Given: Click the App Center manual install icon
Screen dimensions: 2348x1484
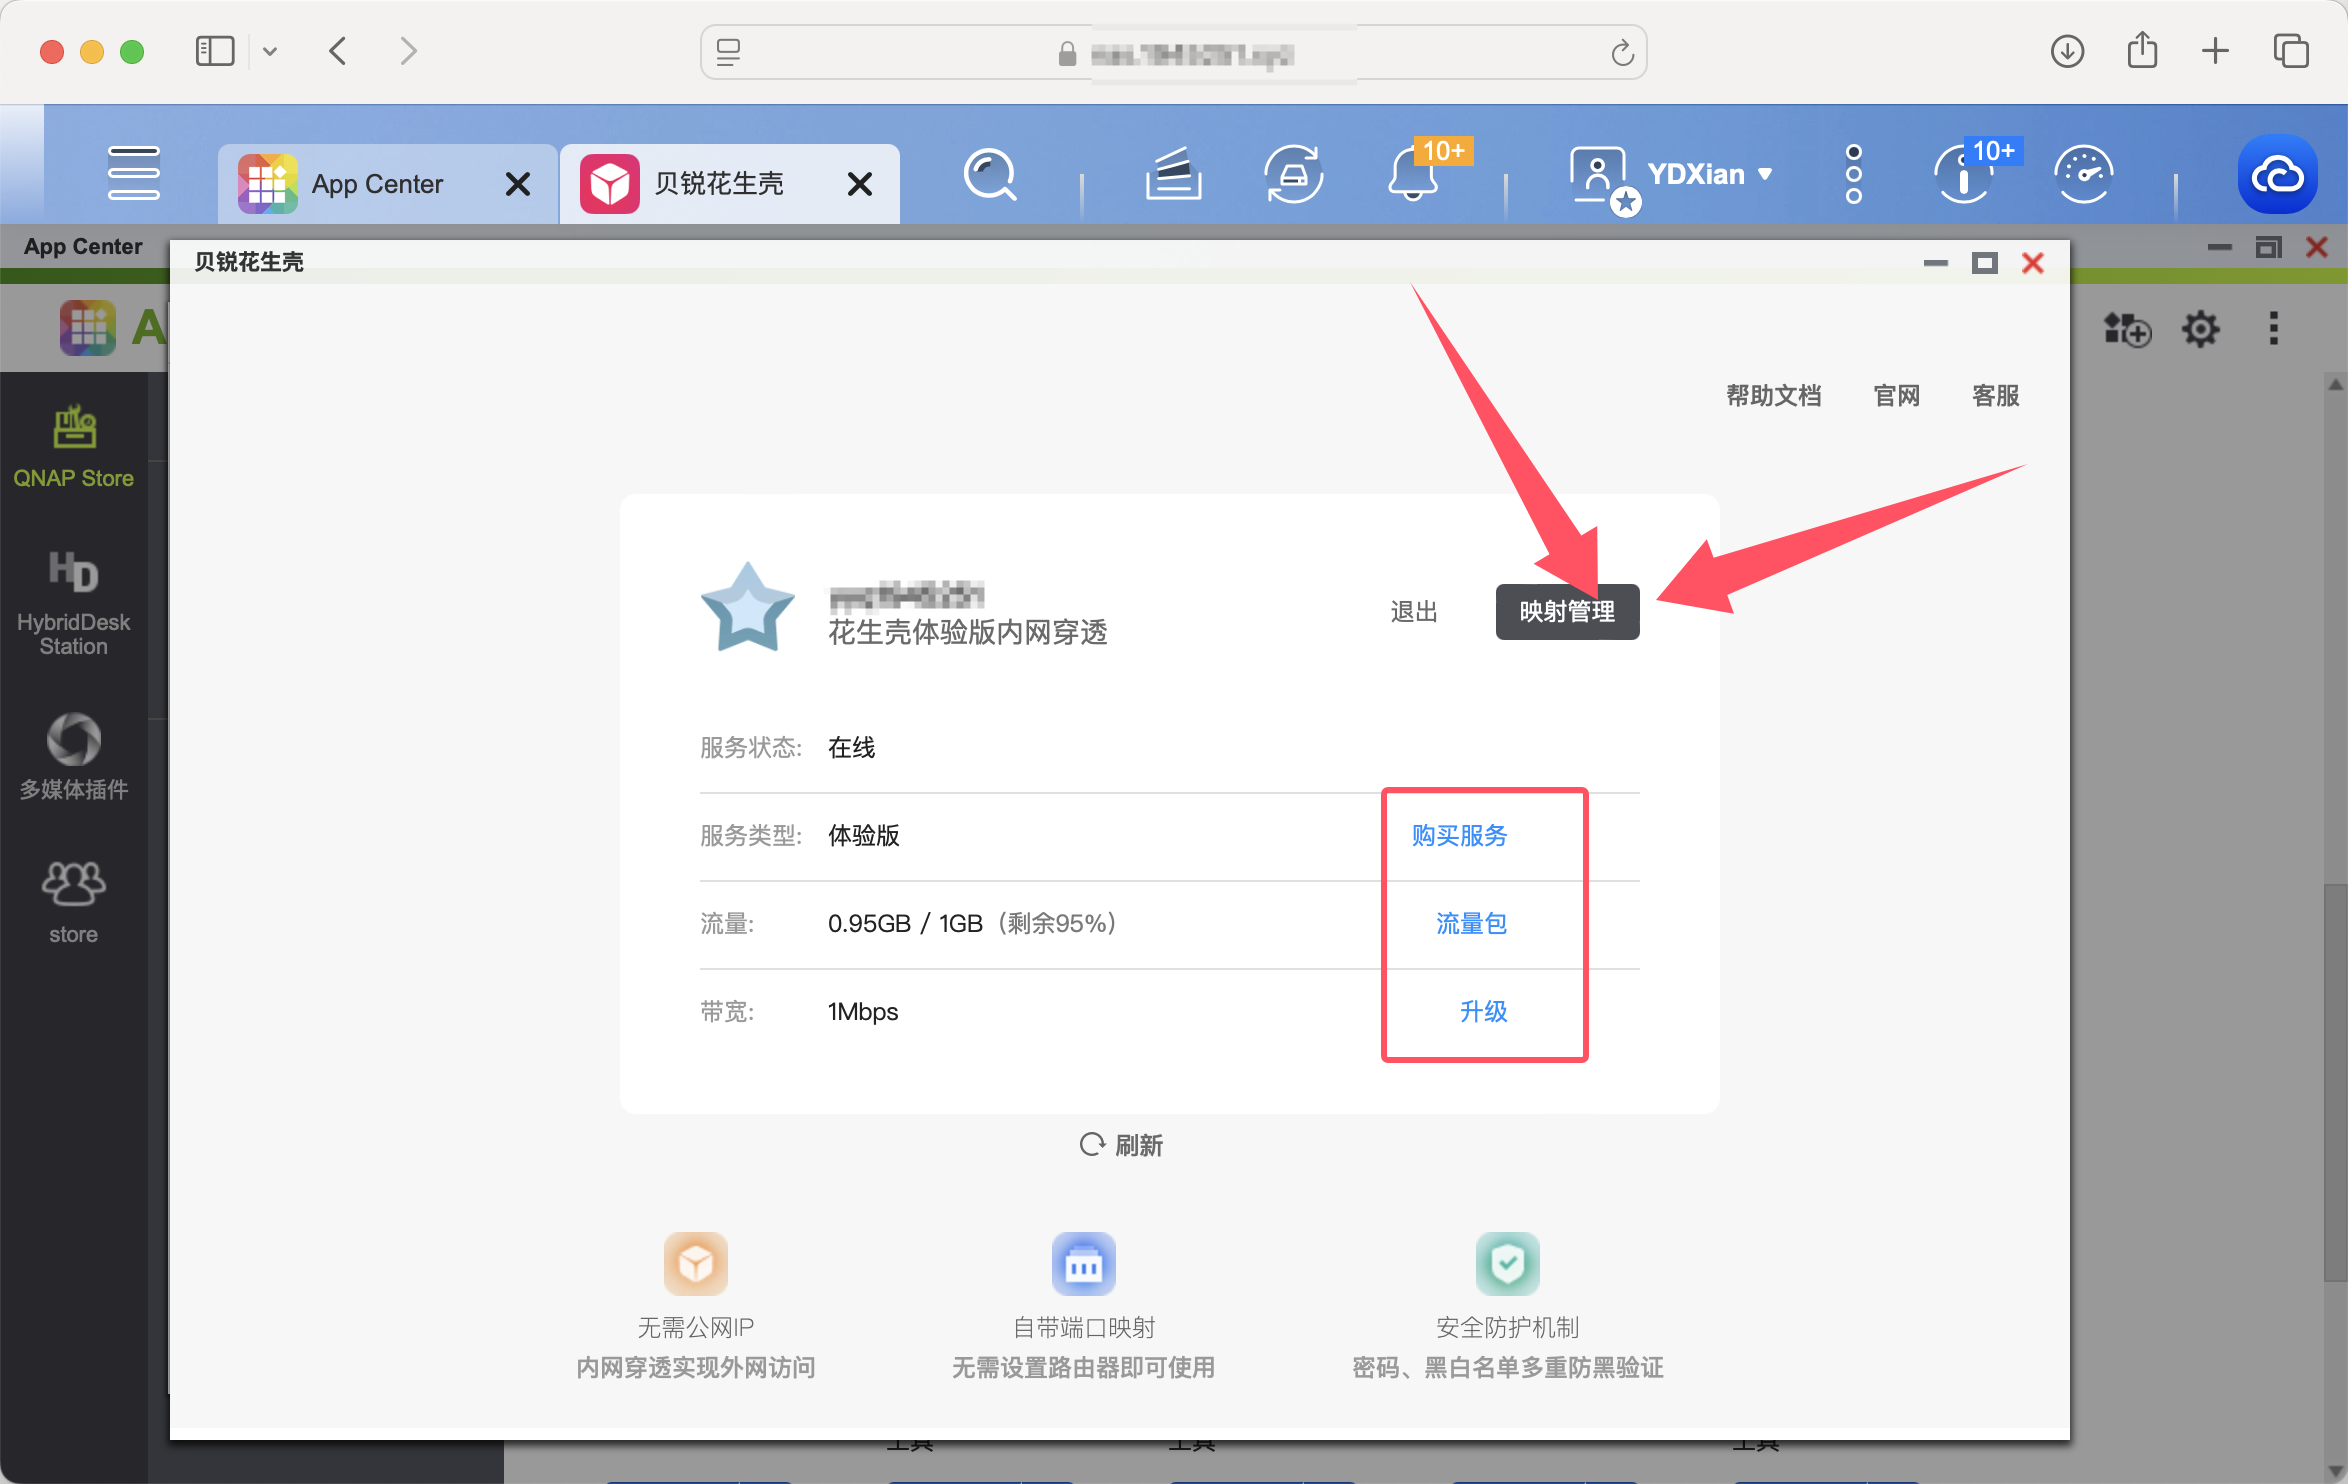Looking at the screenshot, I should [x=2127, y=329].
